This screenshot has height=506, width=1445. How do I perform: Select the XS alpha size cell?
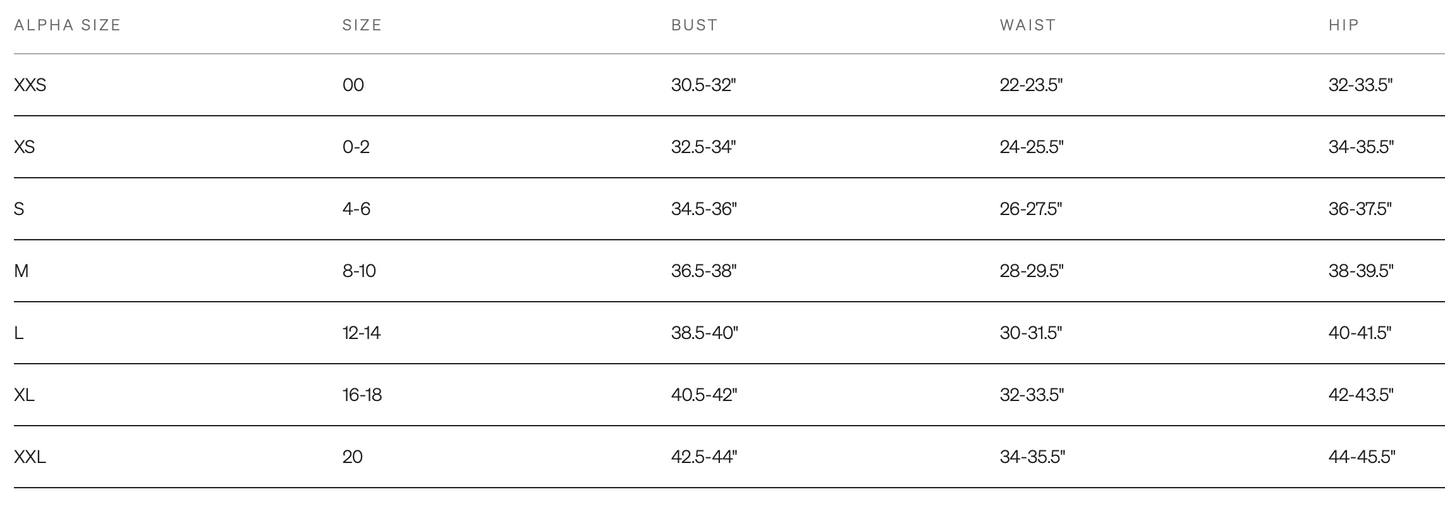point(25,147)
